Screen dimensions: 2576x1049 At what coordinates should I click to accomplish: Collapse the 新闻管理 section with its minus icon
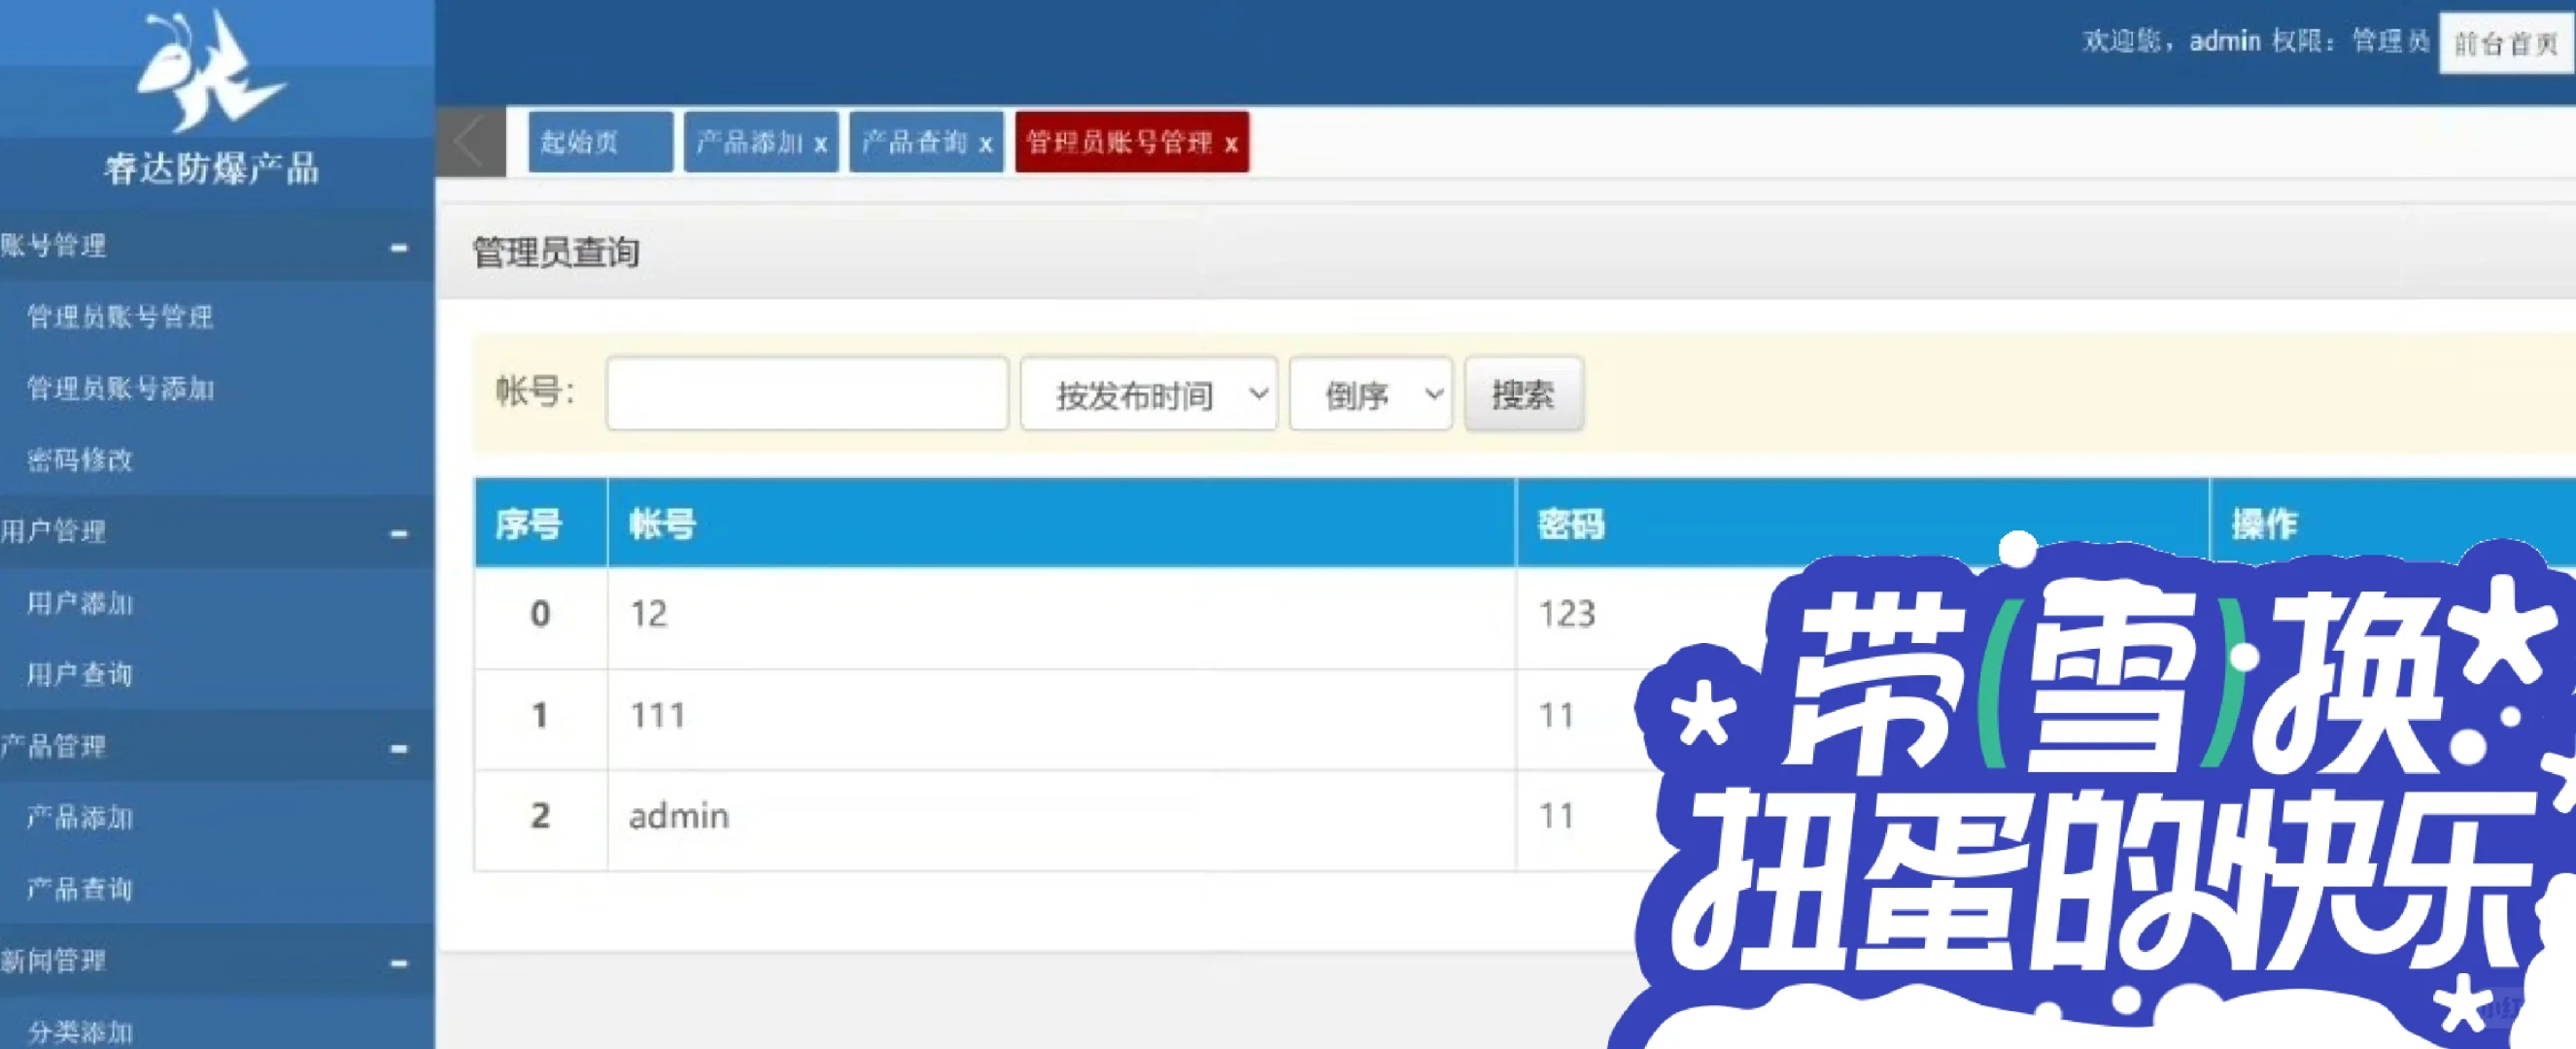(x=399, y=961)
